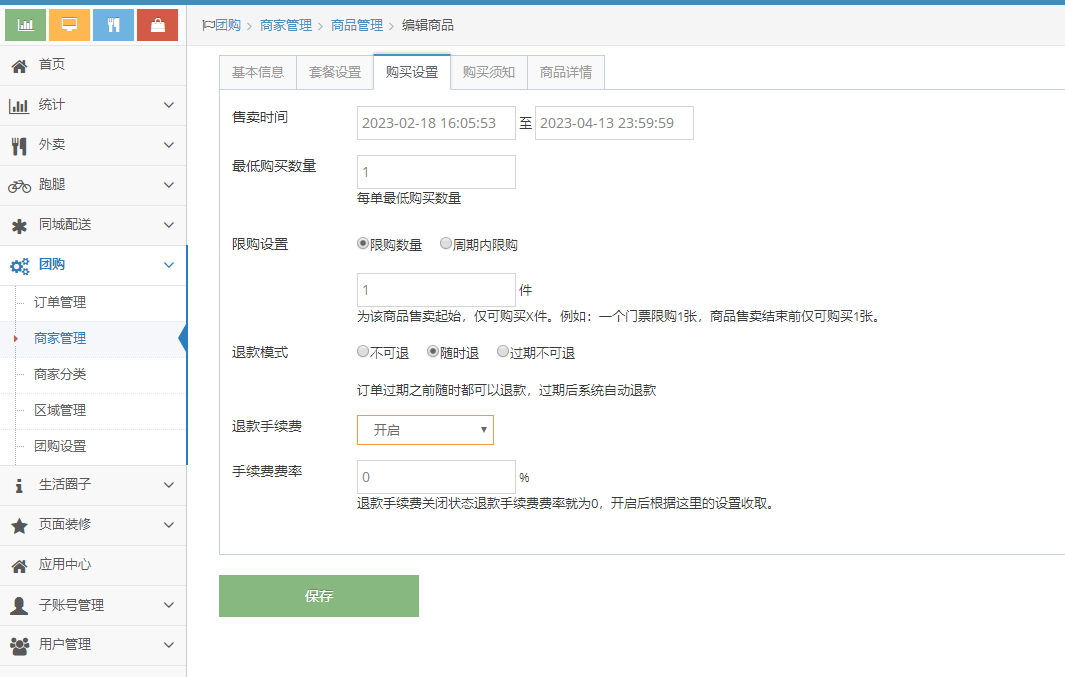Choose the 不可退 refund mode
Viewport: 1065px width, 677px height.
click(x=363, y=352)
